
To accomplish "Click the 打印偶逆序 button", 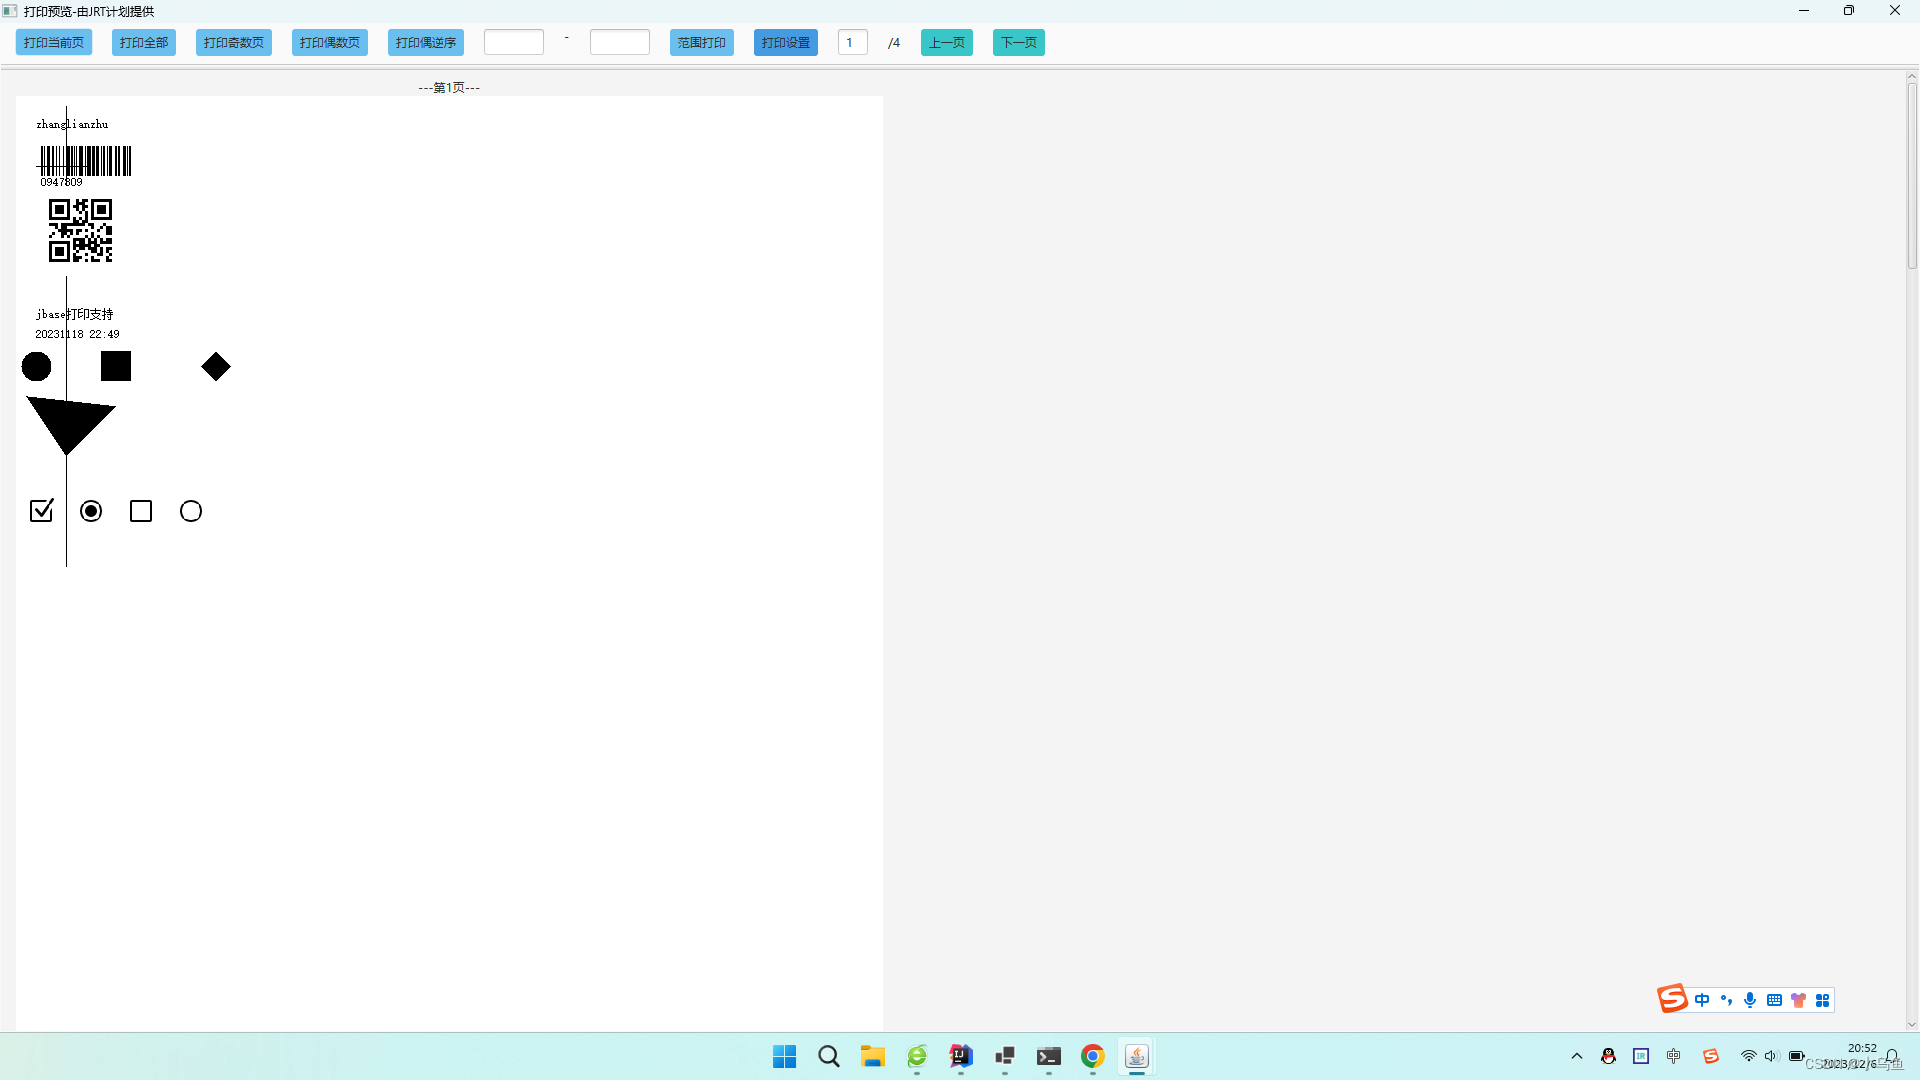I will [426, 42].
